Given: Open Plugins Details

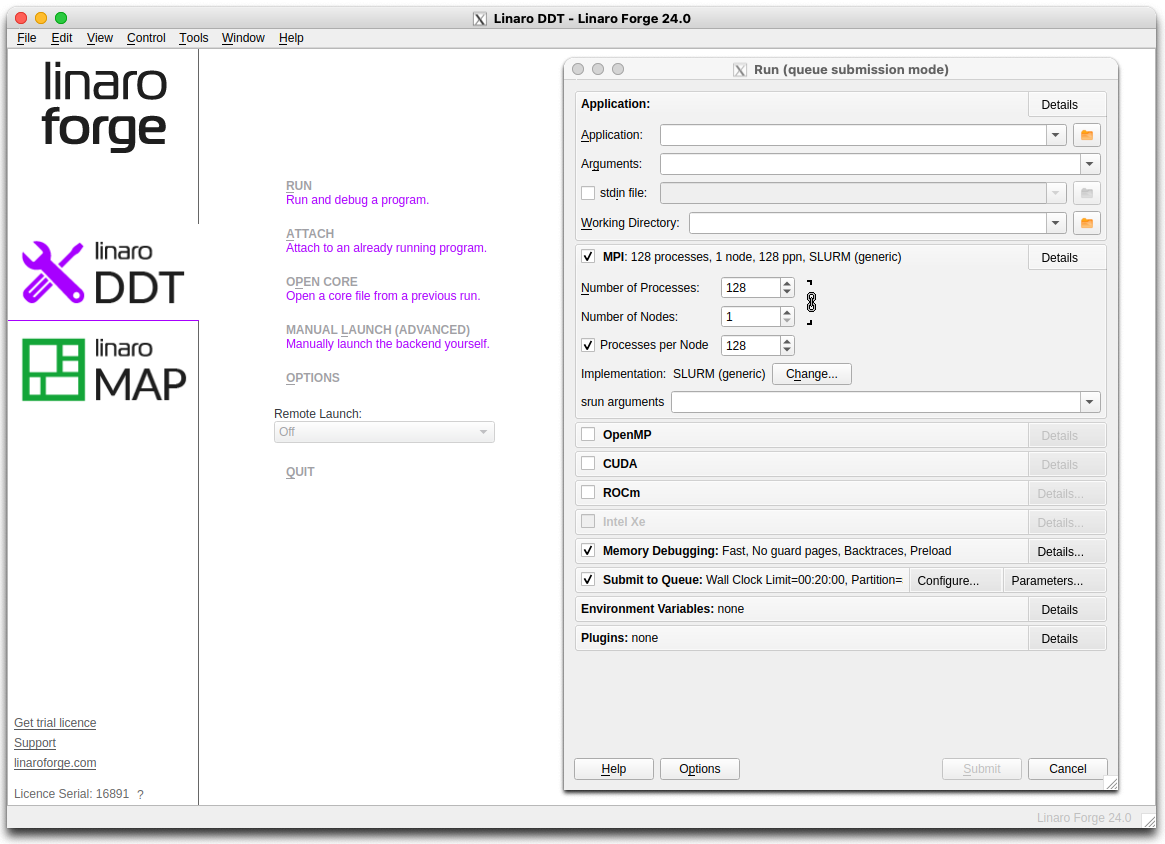Looking at the screenshot, I should pos(1067,638).
